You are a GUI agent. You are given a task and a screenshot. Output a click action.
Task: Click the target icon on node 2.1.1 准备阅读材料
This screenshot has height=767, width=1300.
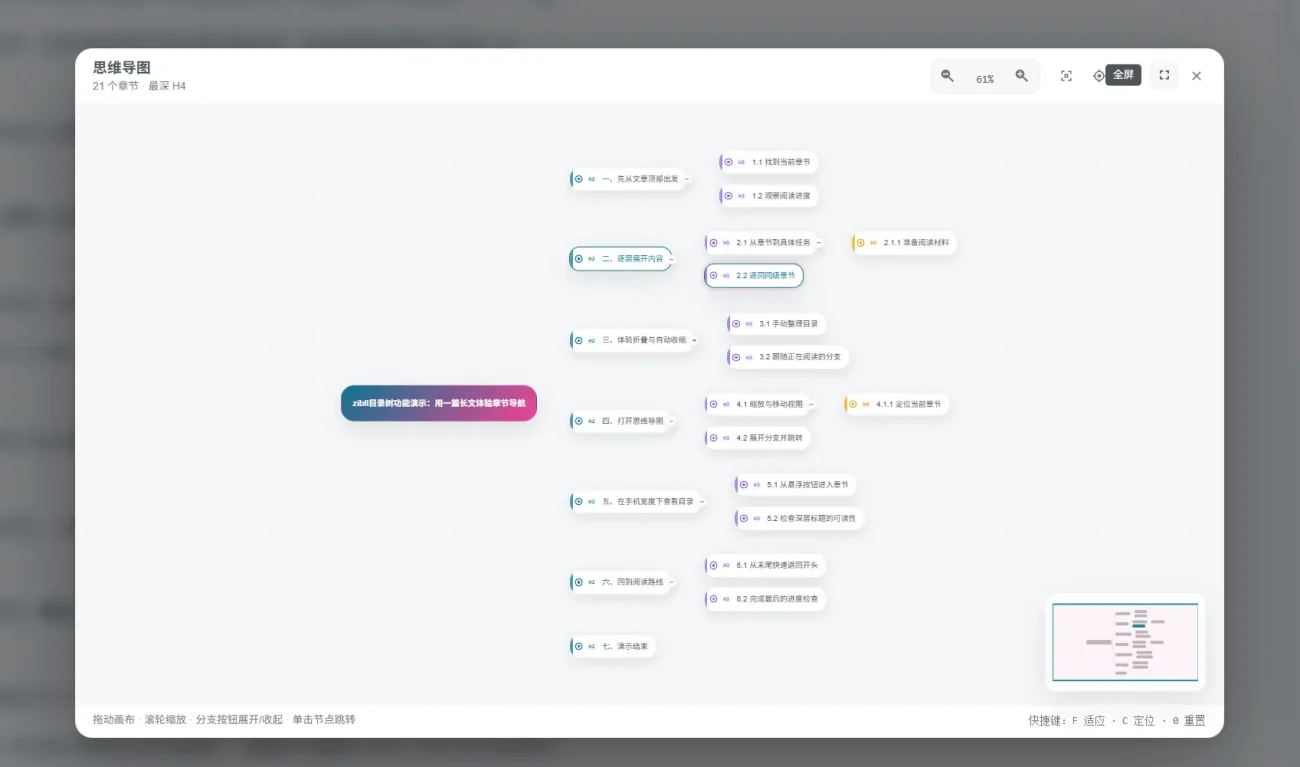click(x=860, y=243)
